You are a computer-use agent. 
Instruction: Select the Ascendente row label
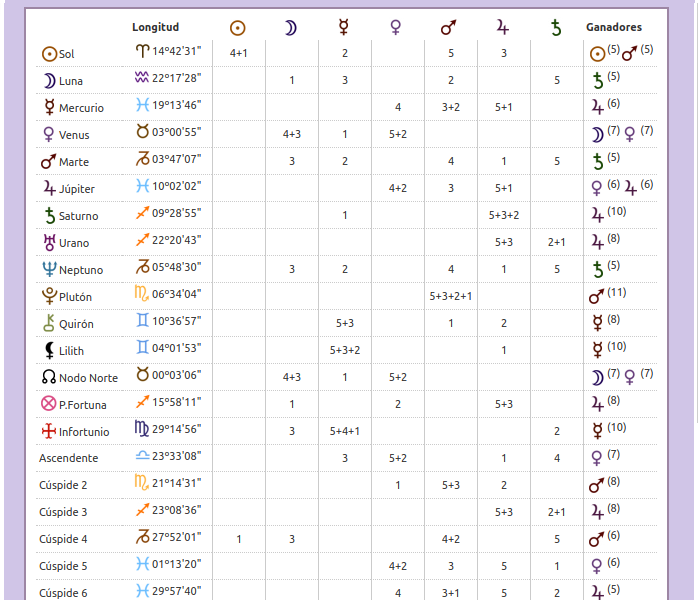pos(68,458)
